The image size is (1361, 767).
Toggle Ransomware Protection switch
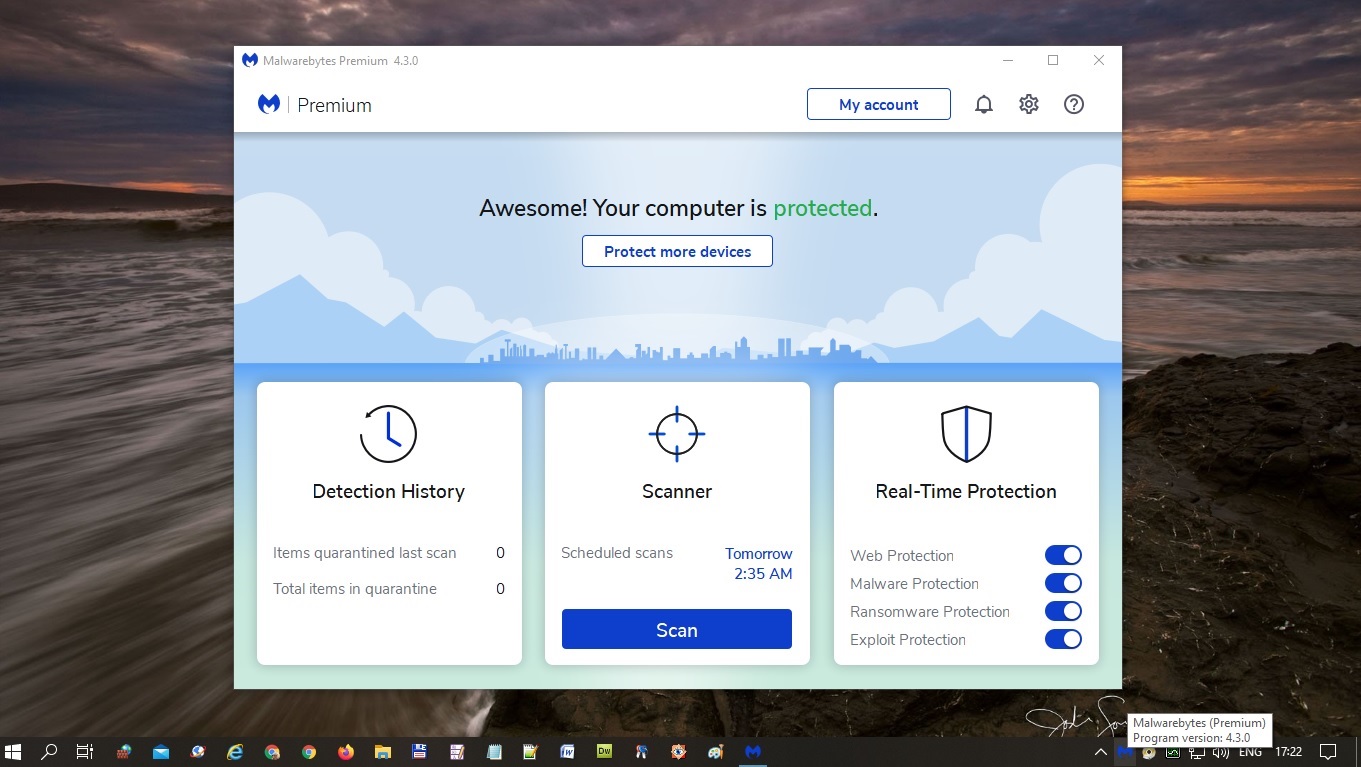coord(1063,611)
